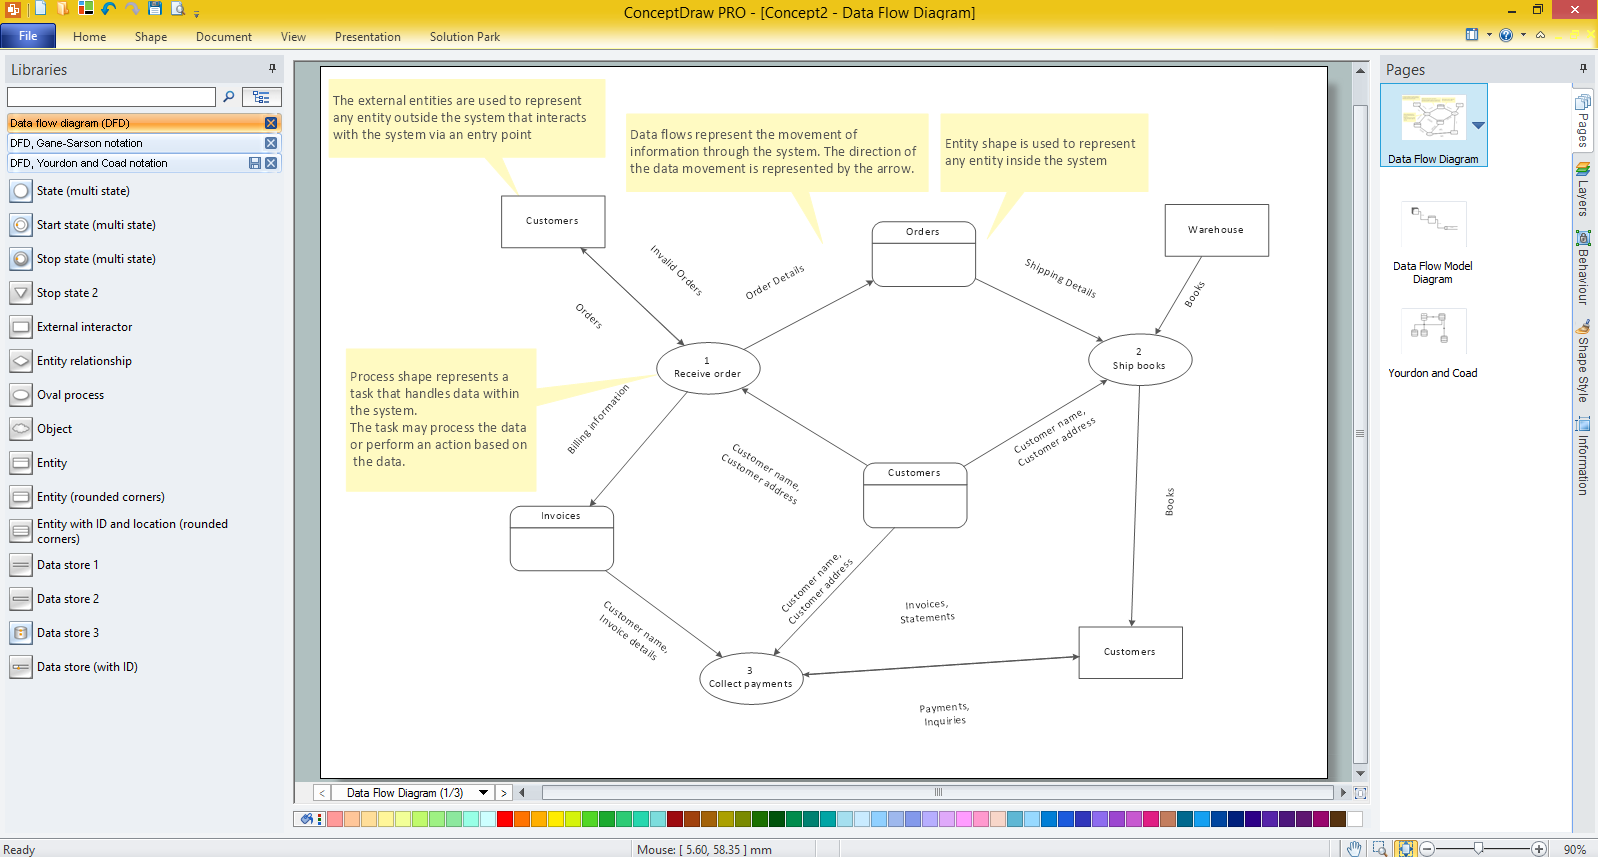The height and width of the screenshot is (857, 1598).
Task: Search libraries with the magnifier icon
Action: point(228,97)
